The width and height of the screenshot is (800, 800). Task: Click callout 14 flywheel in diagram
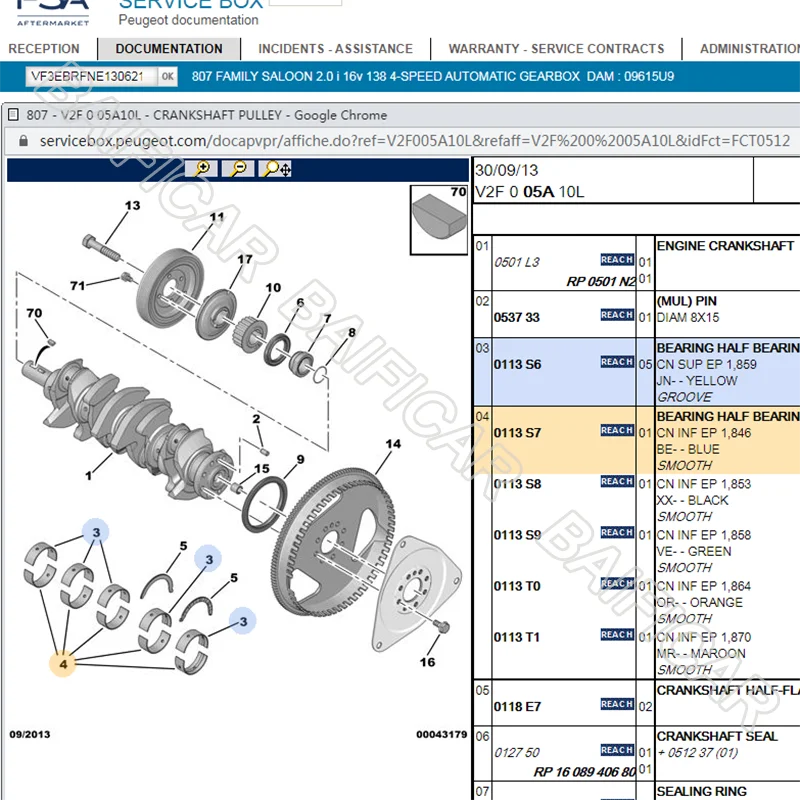click(393, 443)
